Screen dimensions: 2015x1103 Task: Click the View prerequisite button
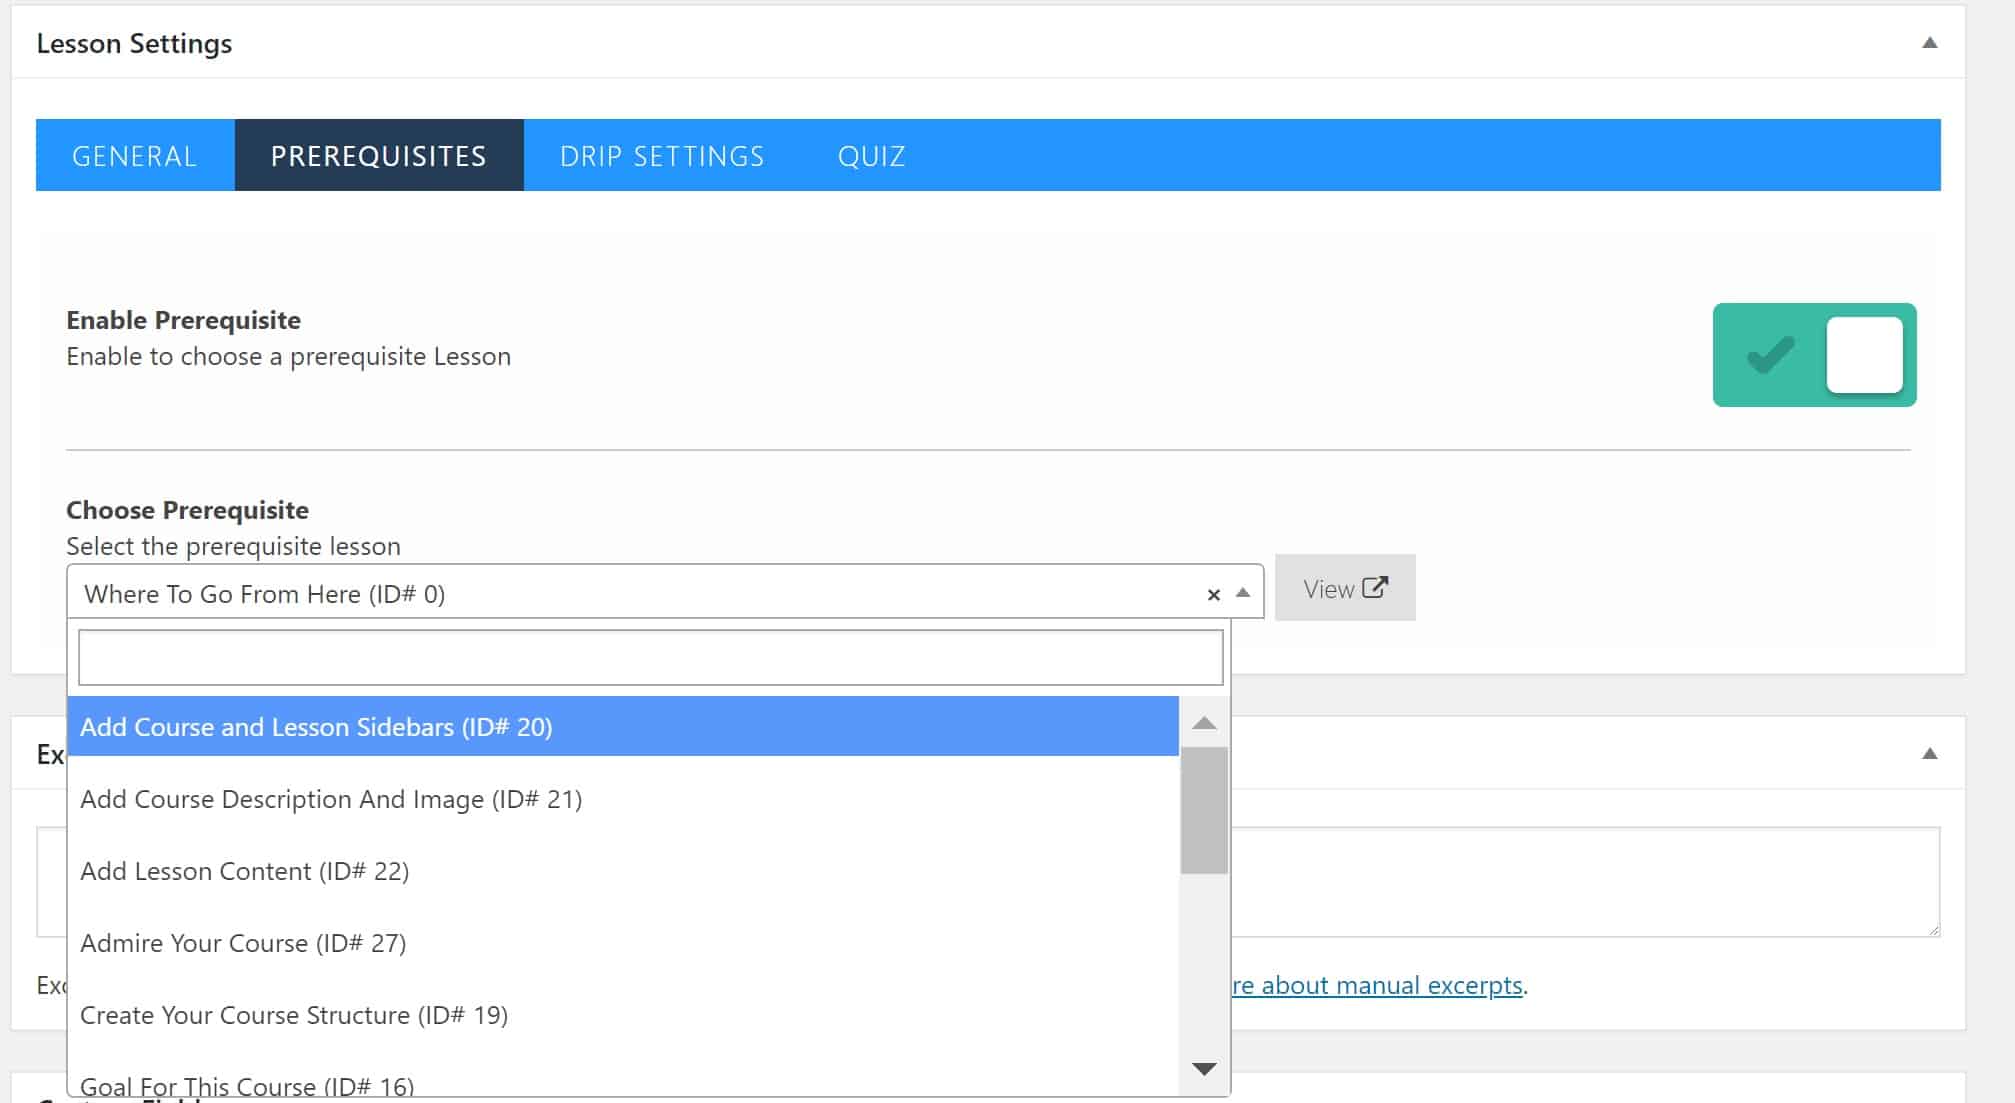1344,589
